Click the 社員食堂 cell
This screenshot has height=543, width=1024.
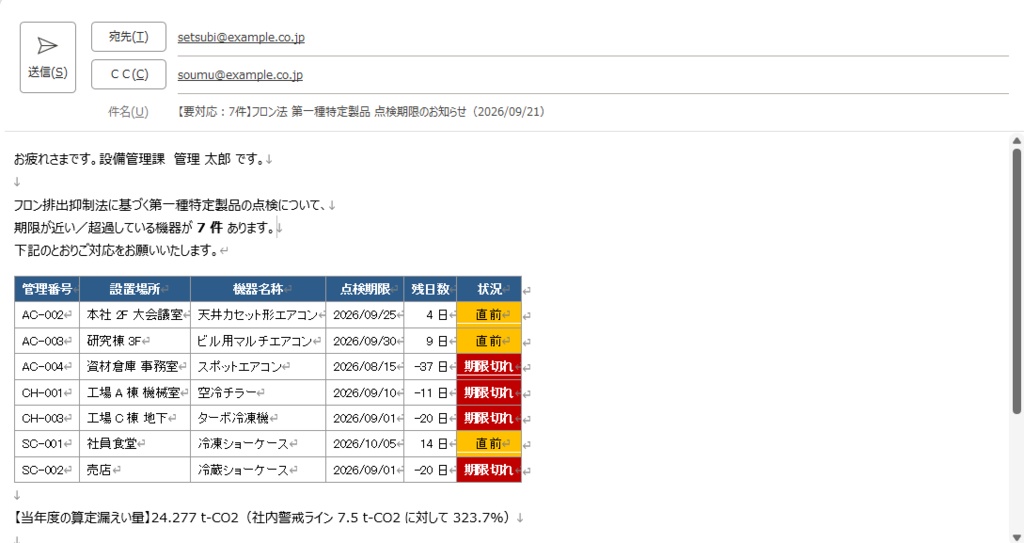point(135,444)
